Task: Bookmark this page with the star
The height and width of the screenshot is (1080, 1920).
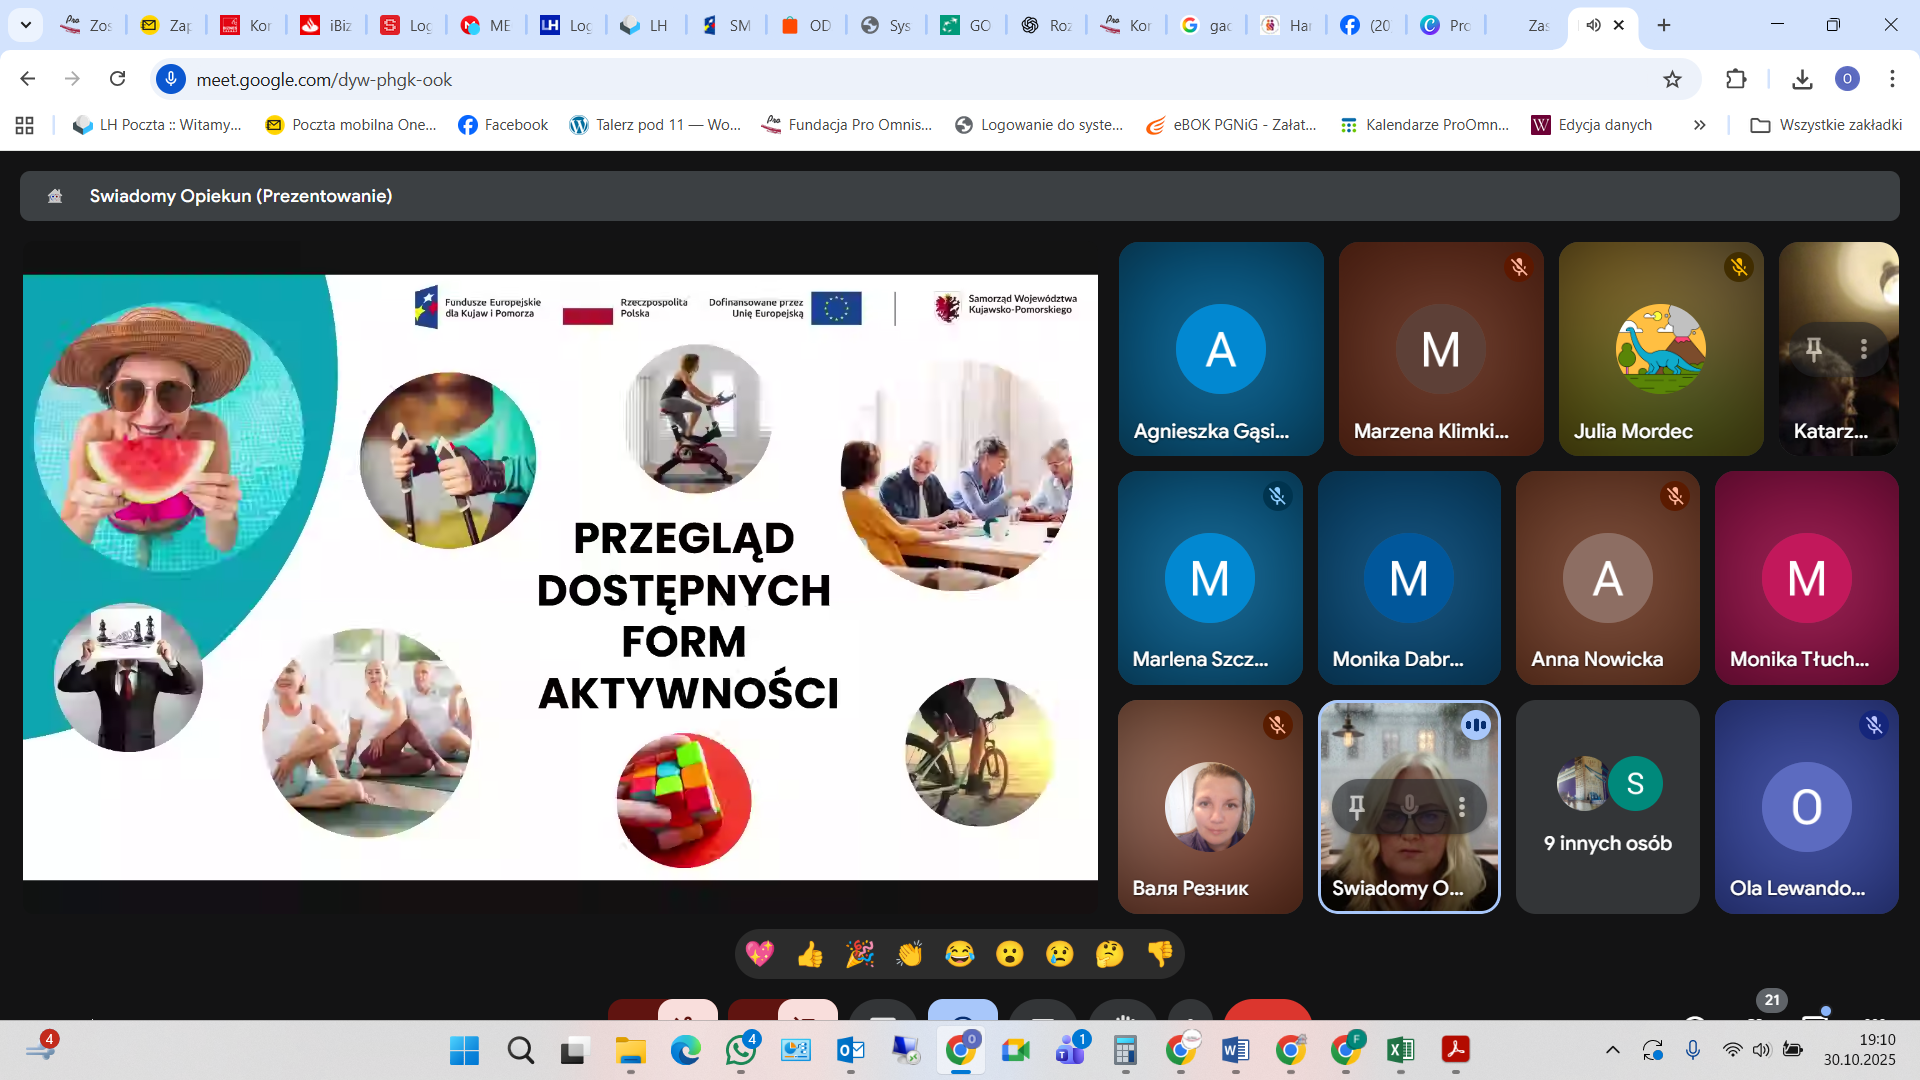Action: (x=1672, y=79)
